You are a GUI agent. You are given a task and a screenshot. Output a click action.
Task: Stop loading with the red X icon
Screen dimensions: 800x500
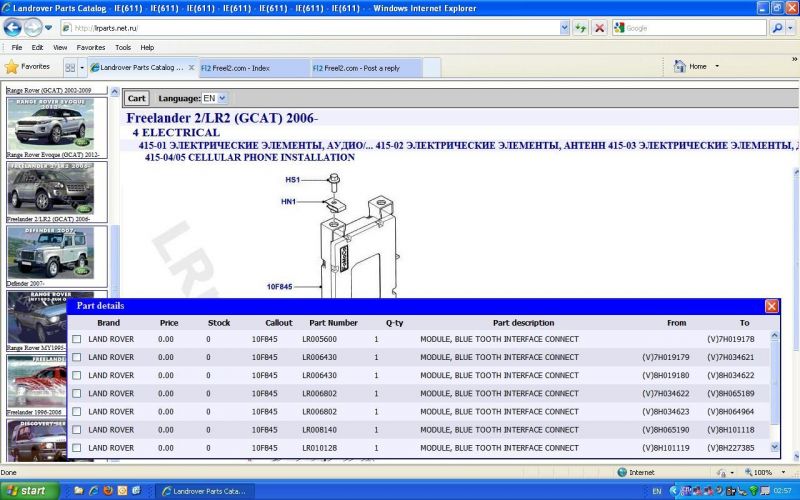coord(599,28)
